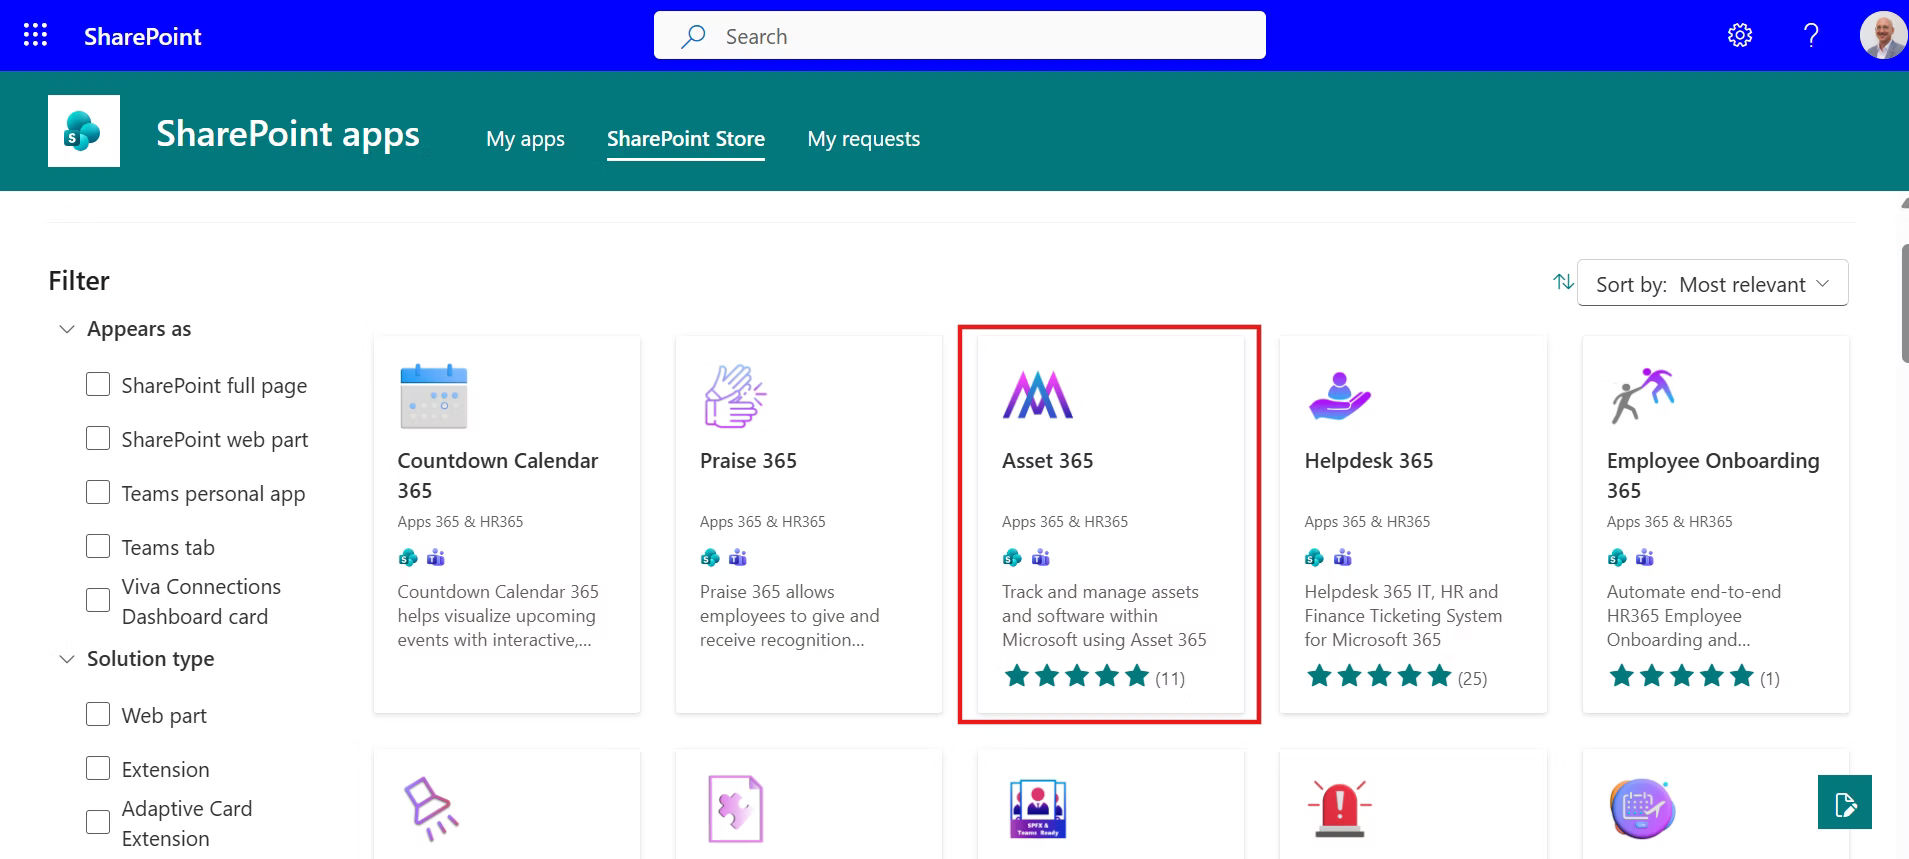This screenshot has width=1909, height=859.
Task: Open the Asset 365 app title
Action: [1047, 461]
